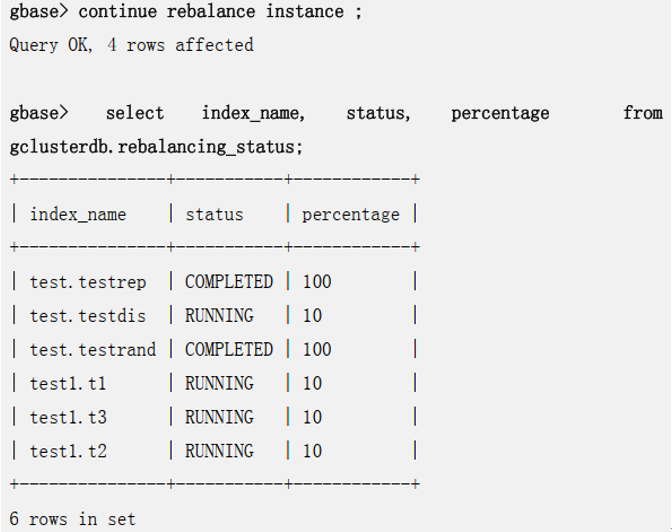Viewport: 672px width, 532px height.
Task: Click the percentage column header in the table
Action: 350,214
